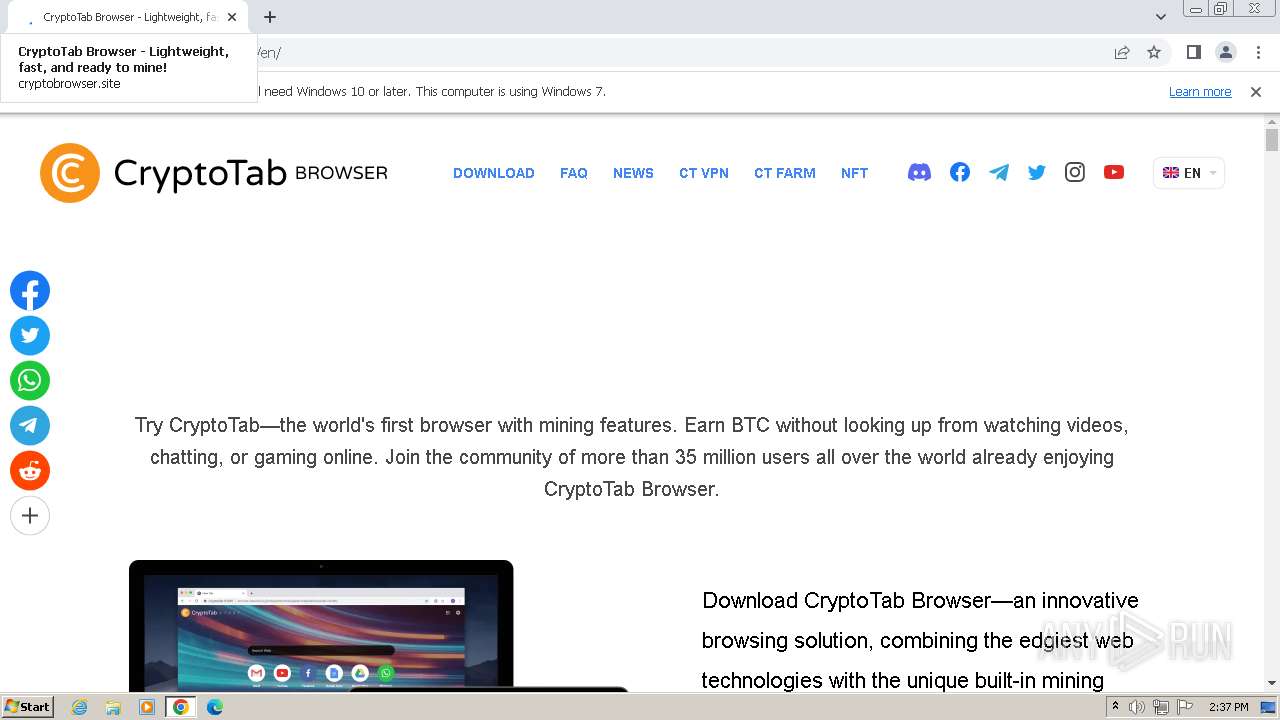Open the browser side panel icon
Viewport: 1280px width, 720px height.
pyautogui.click(x=1193, y=53)
